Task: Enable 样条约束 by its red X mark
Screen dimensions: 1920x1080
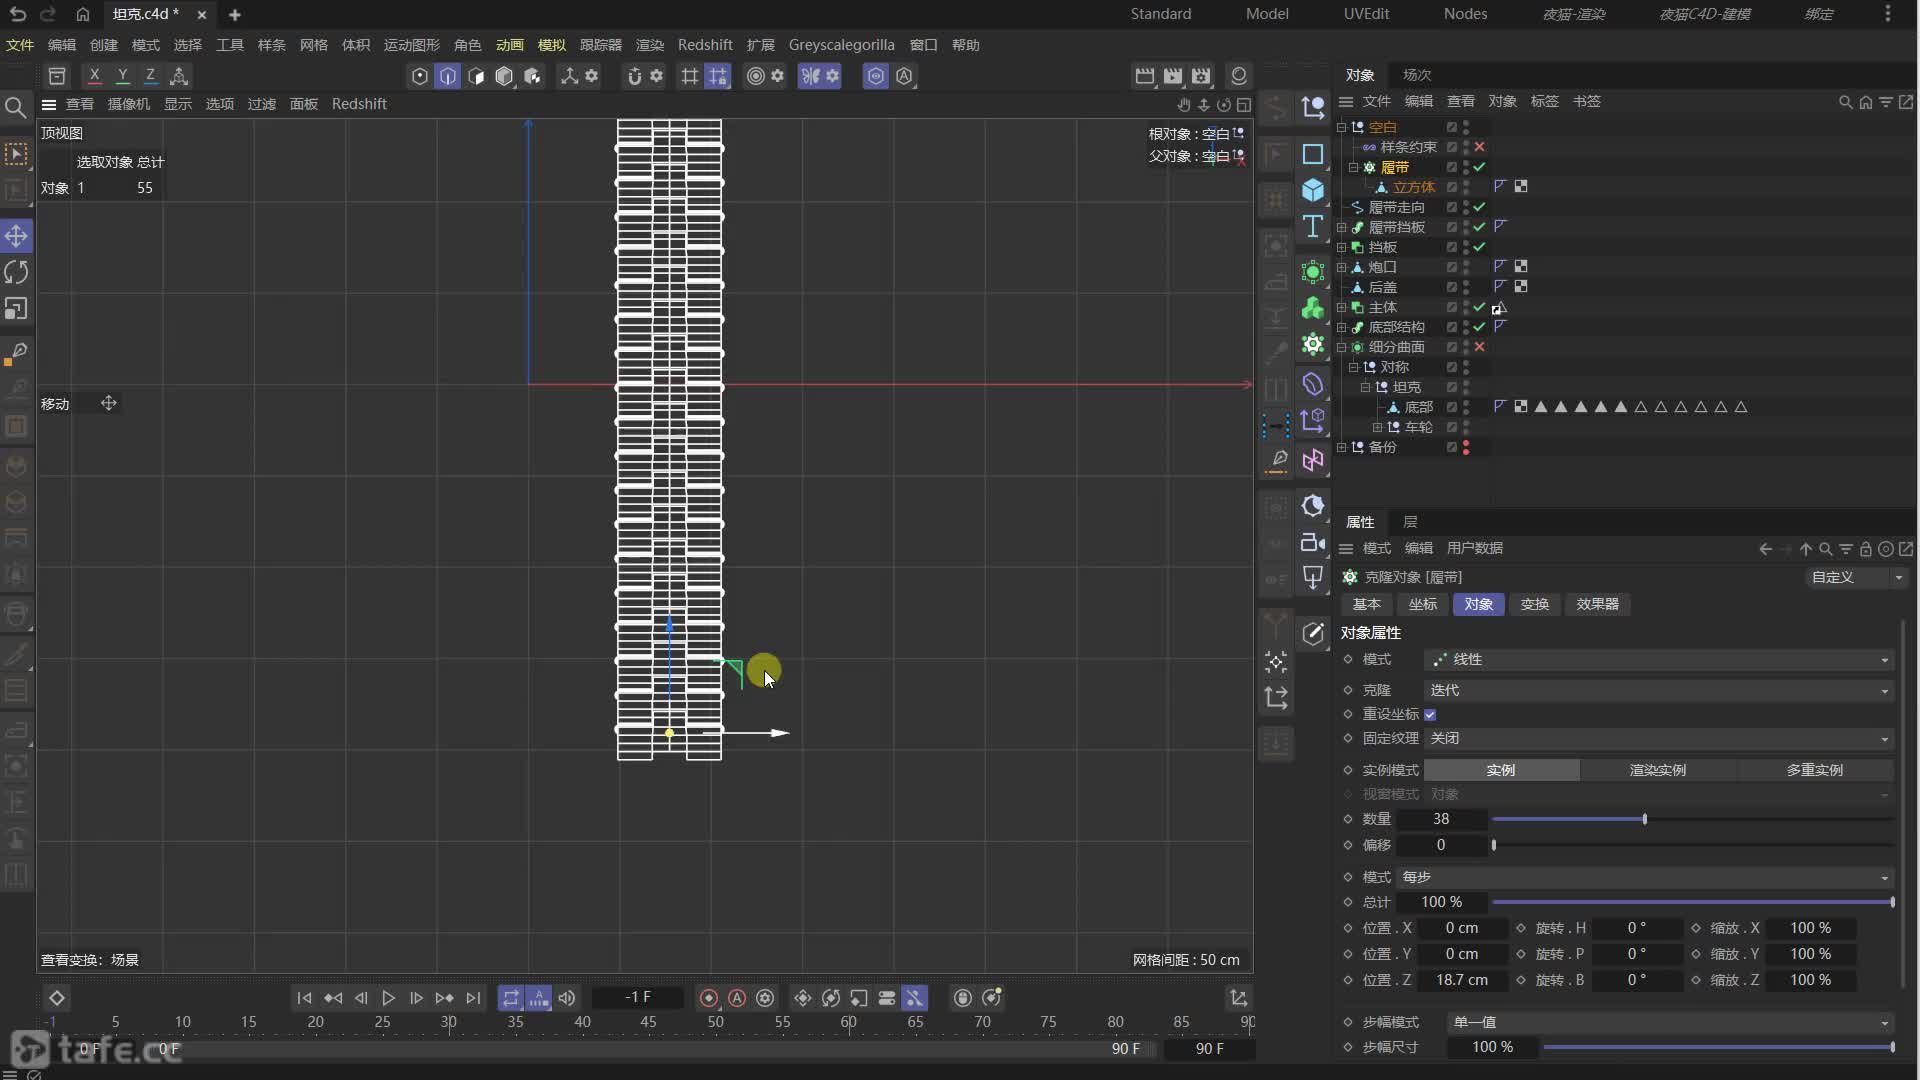Action: pyautogui.click(x=1480, y=147)
